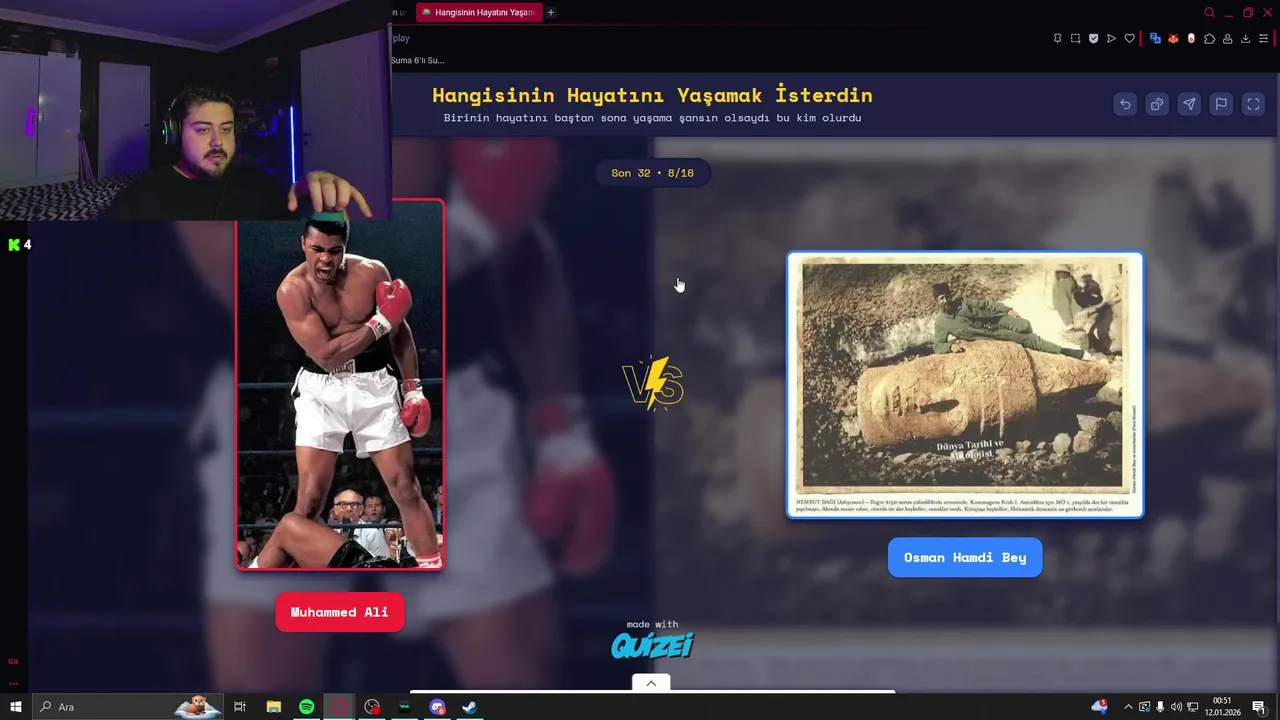
Task: Click the Suma 6'lı Su... bookmark
Action: [x=418, y=60]
